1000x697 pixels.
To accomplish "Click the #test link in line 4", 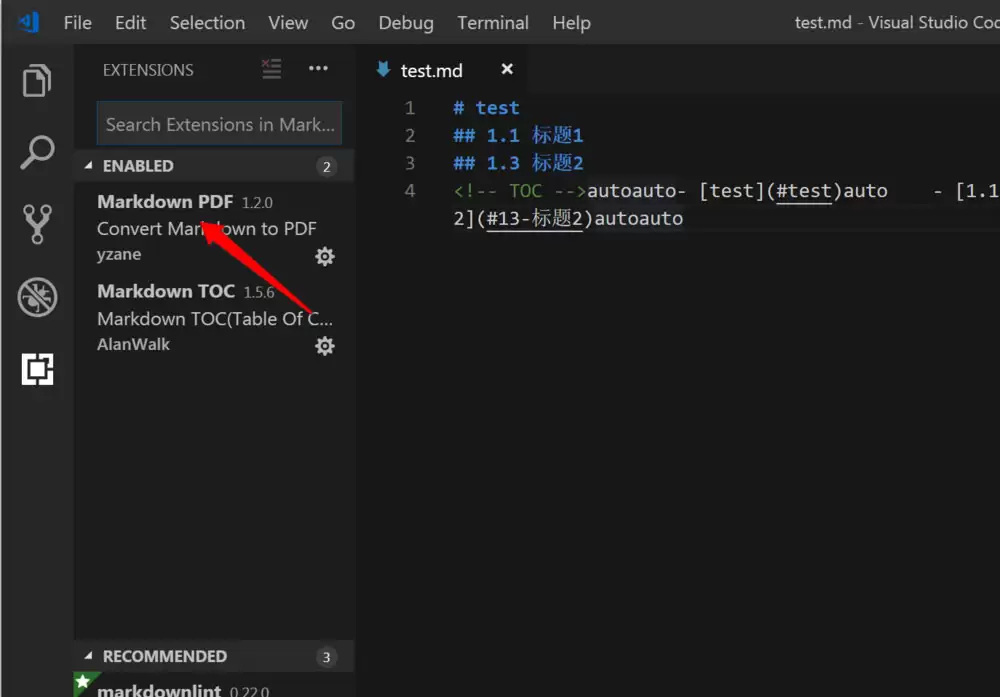I will point(803,191).
